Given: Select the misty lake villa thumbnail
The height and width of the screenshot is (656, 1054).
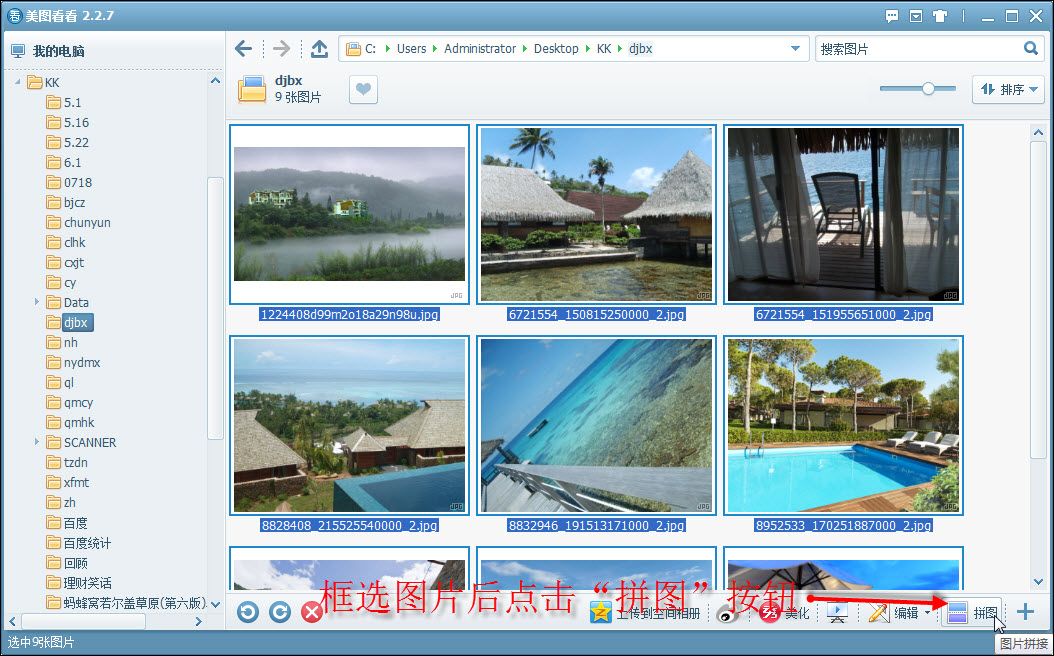Looking at the screenshot, I should point(350,214).
